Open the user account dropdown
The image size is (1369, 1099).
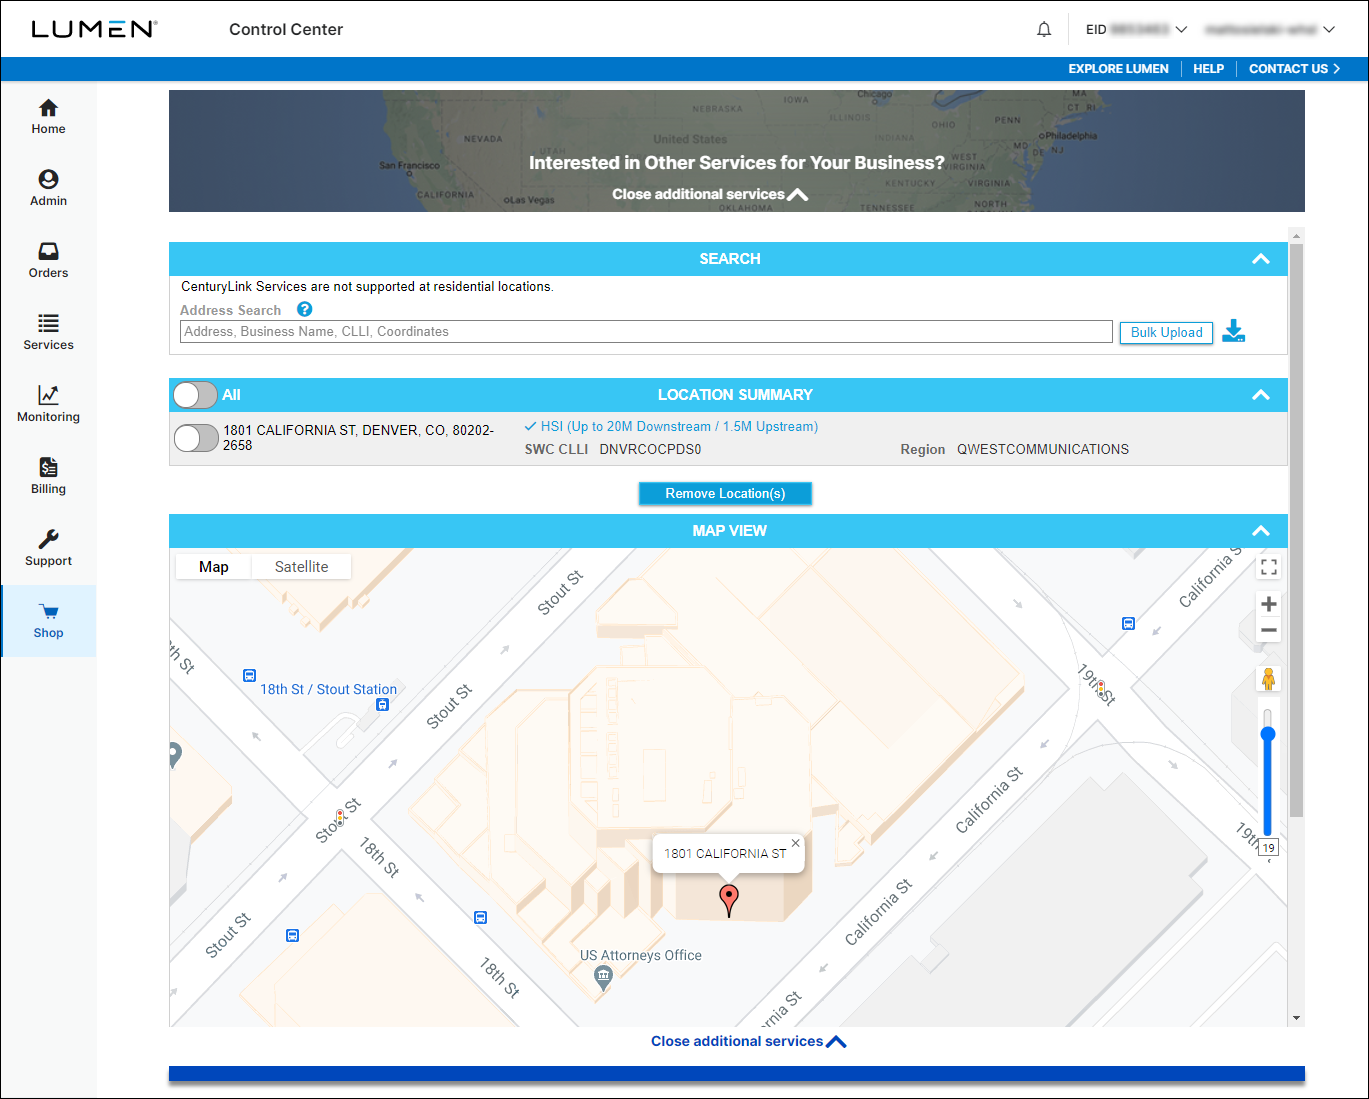pos(1270,30)
